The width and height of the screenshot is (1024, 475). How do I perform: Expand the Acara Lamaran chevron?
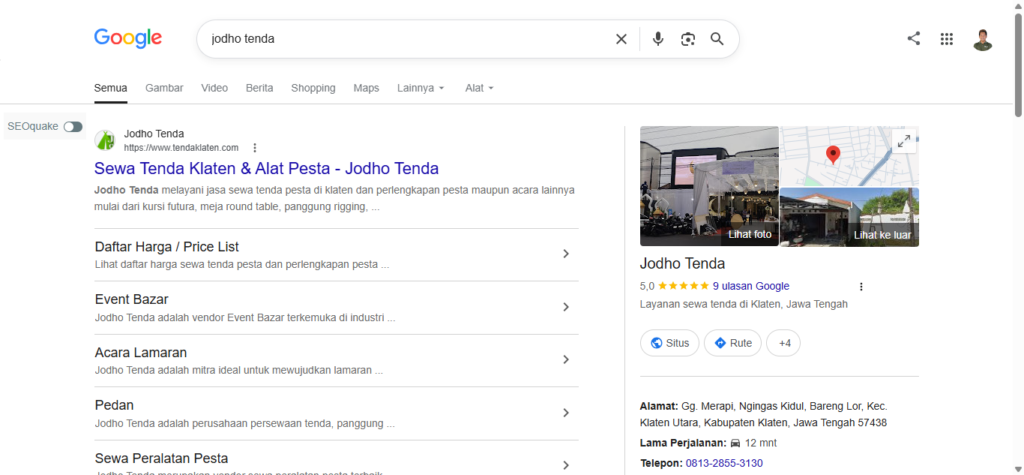(x=566, y=359)
